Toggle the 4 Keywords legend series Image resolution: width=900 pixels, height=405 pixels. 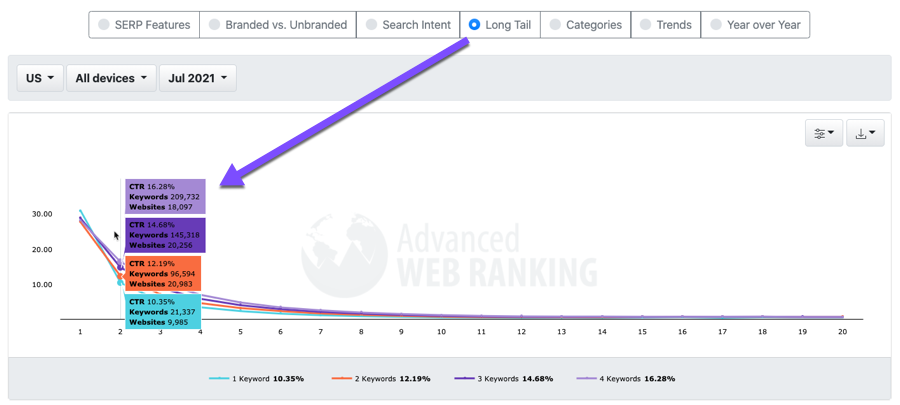click(x=626, y=379)
